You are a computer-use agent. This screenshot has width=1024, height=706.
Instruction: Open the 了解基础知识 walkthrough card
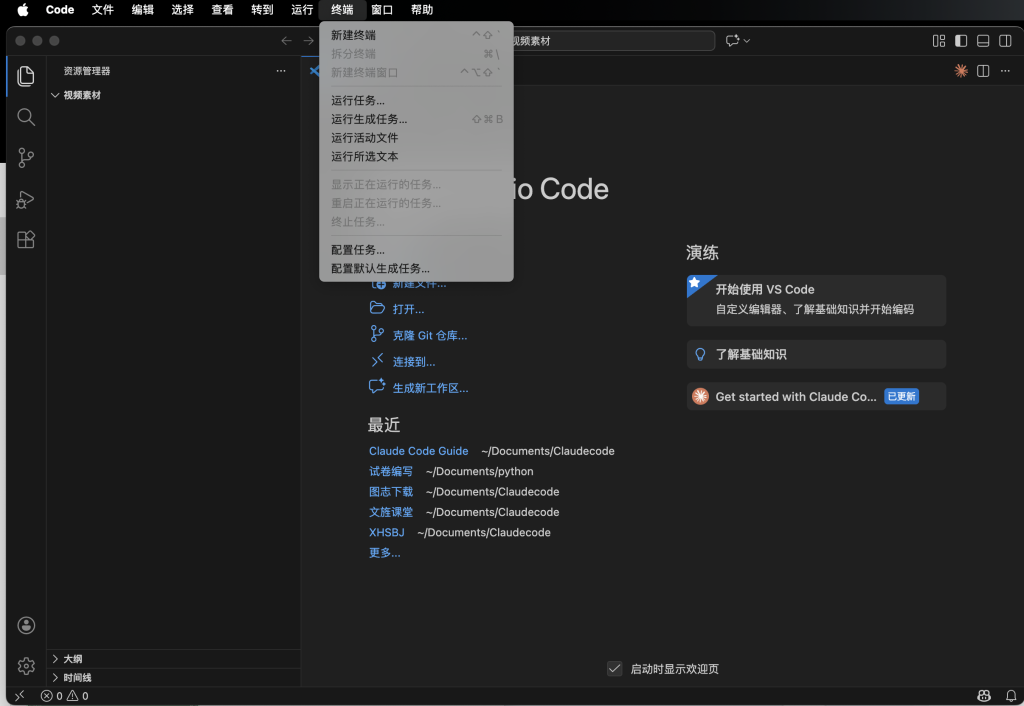click(815, 354)
